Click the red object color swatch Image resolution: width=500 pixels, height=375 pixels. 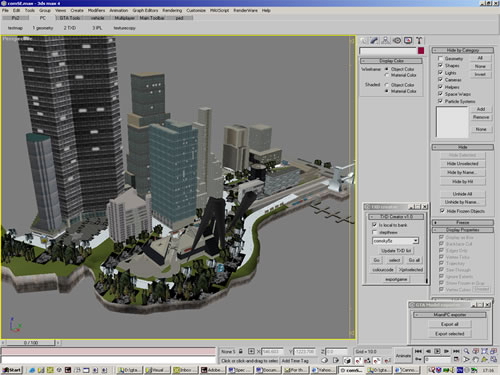click(x=421, y=51)
